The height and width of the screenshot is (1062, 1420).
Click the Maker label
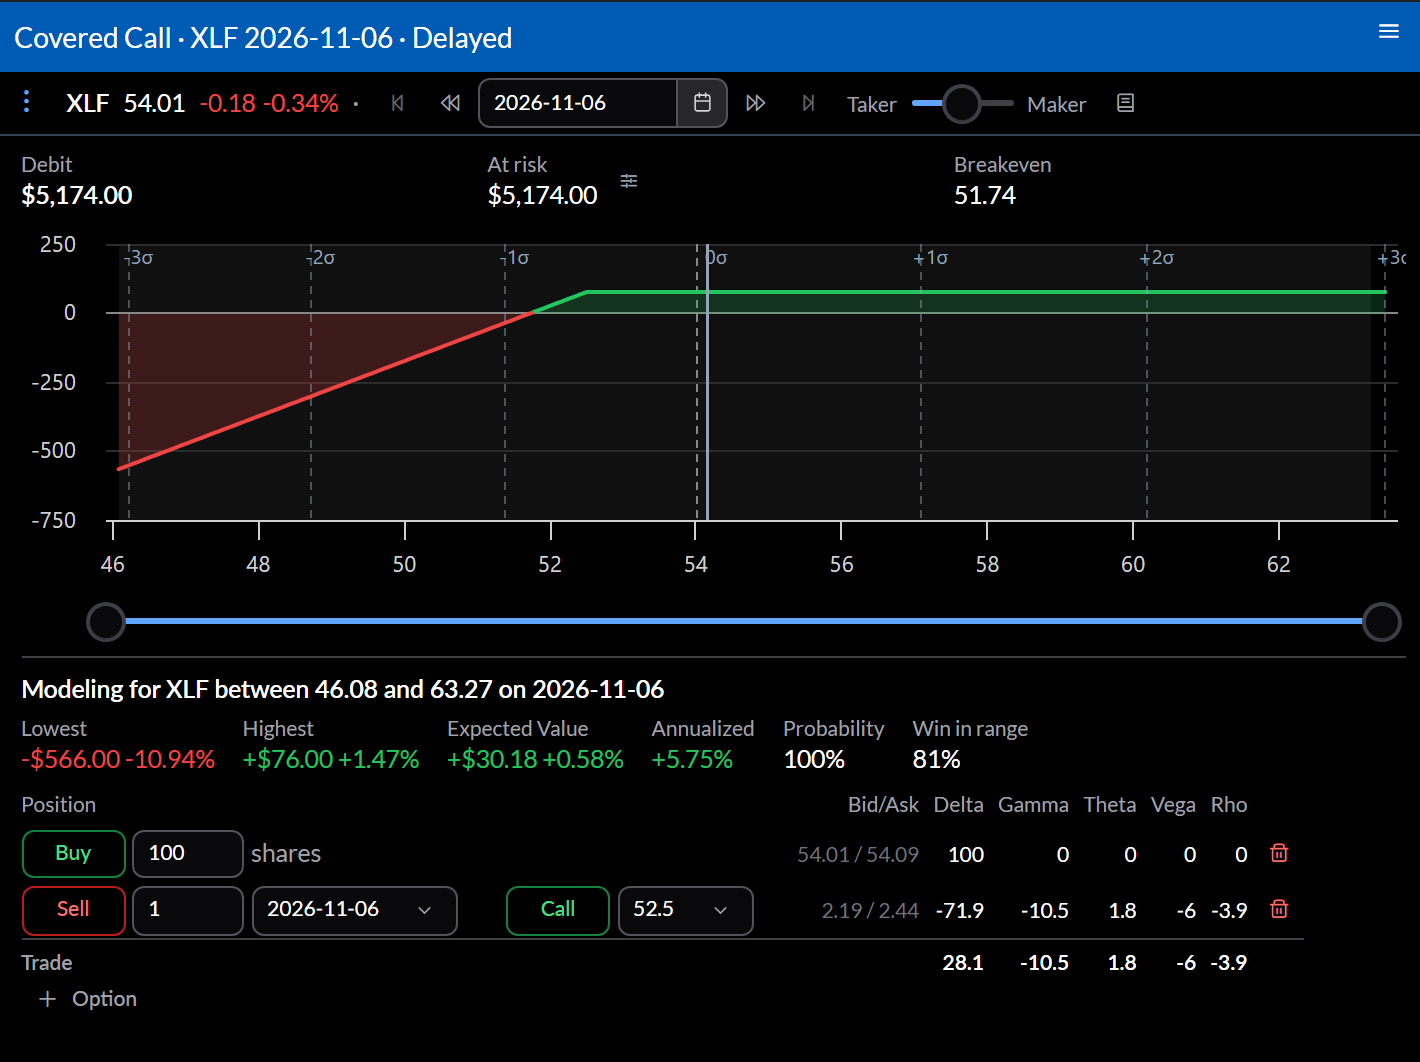(1056, 104)
